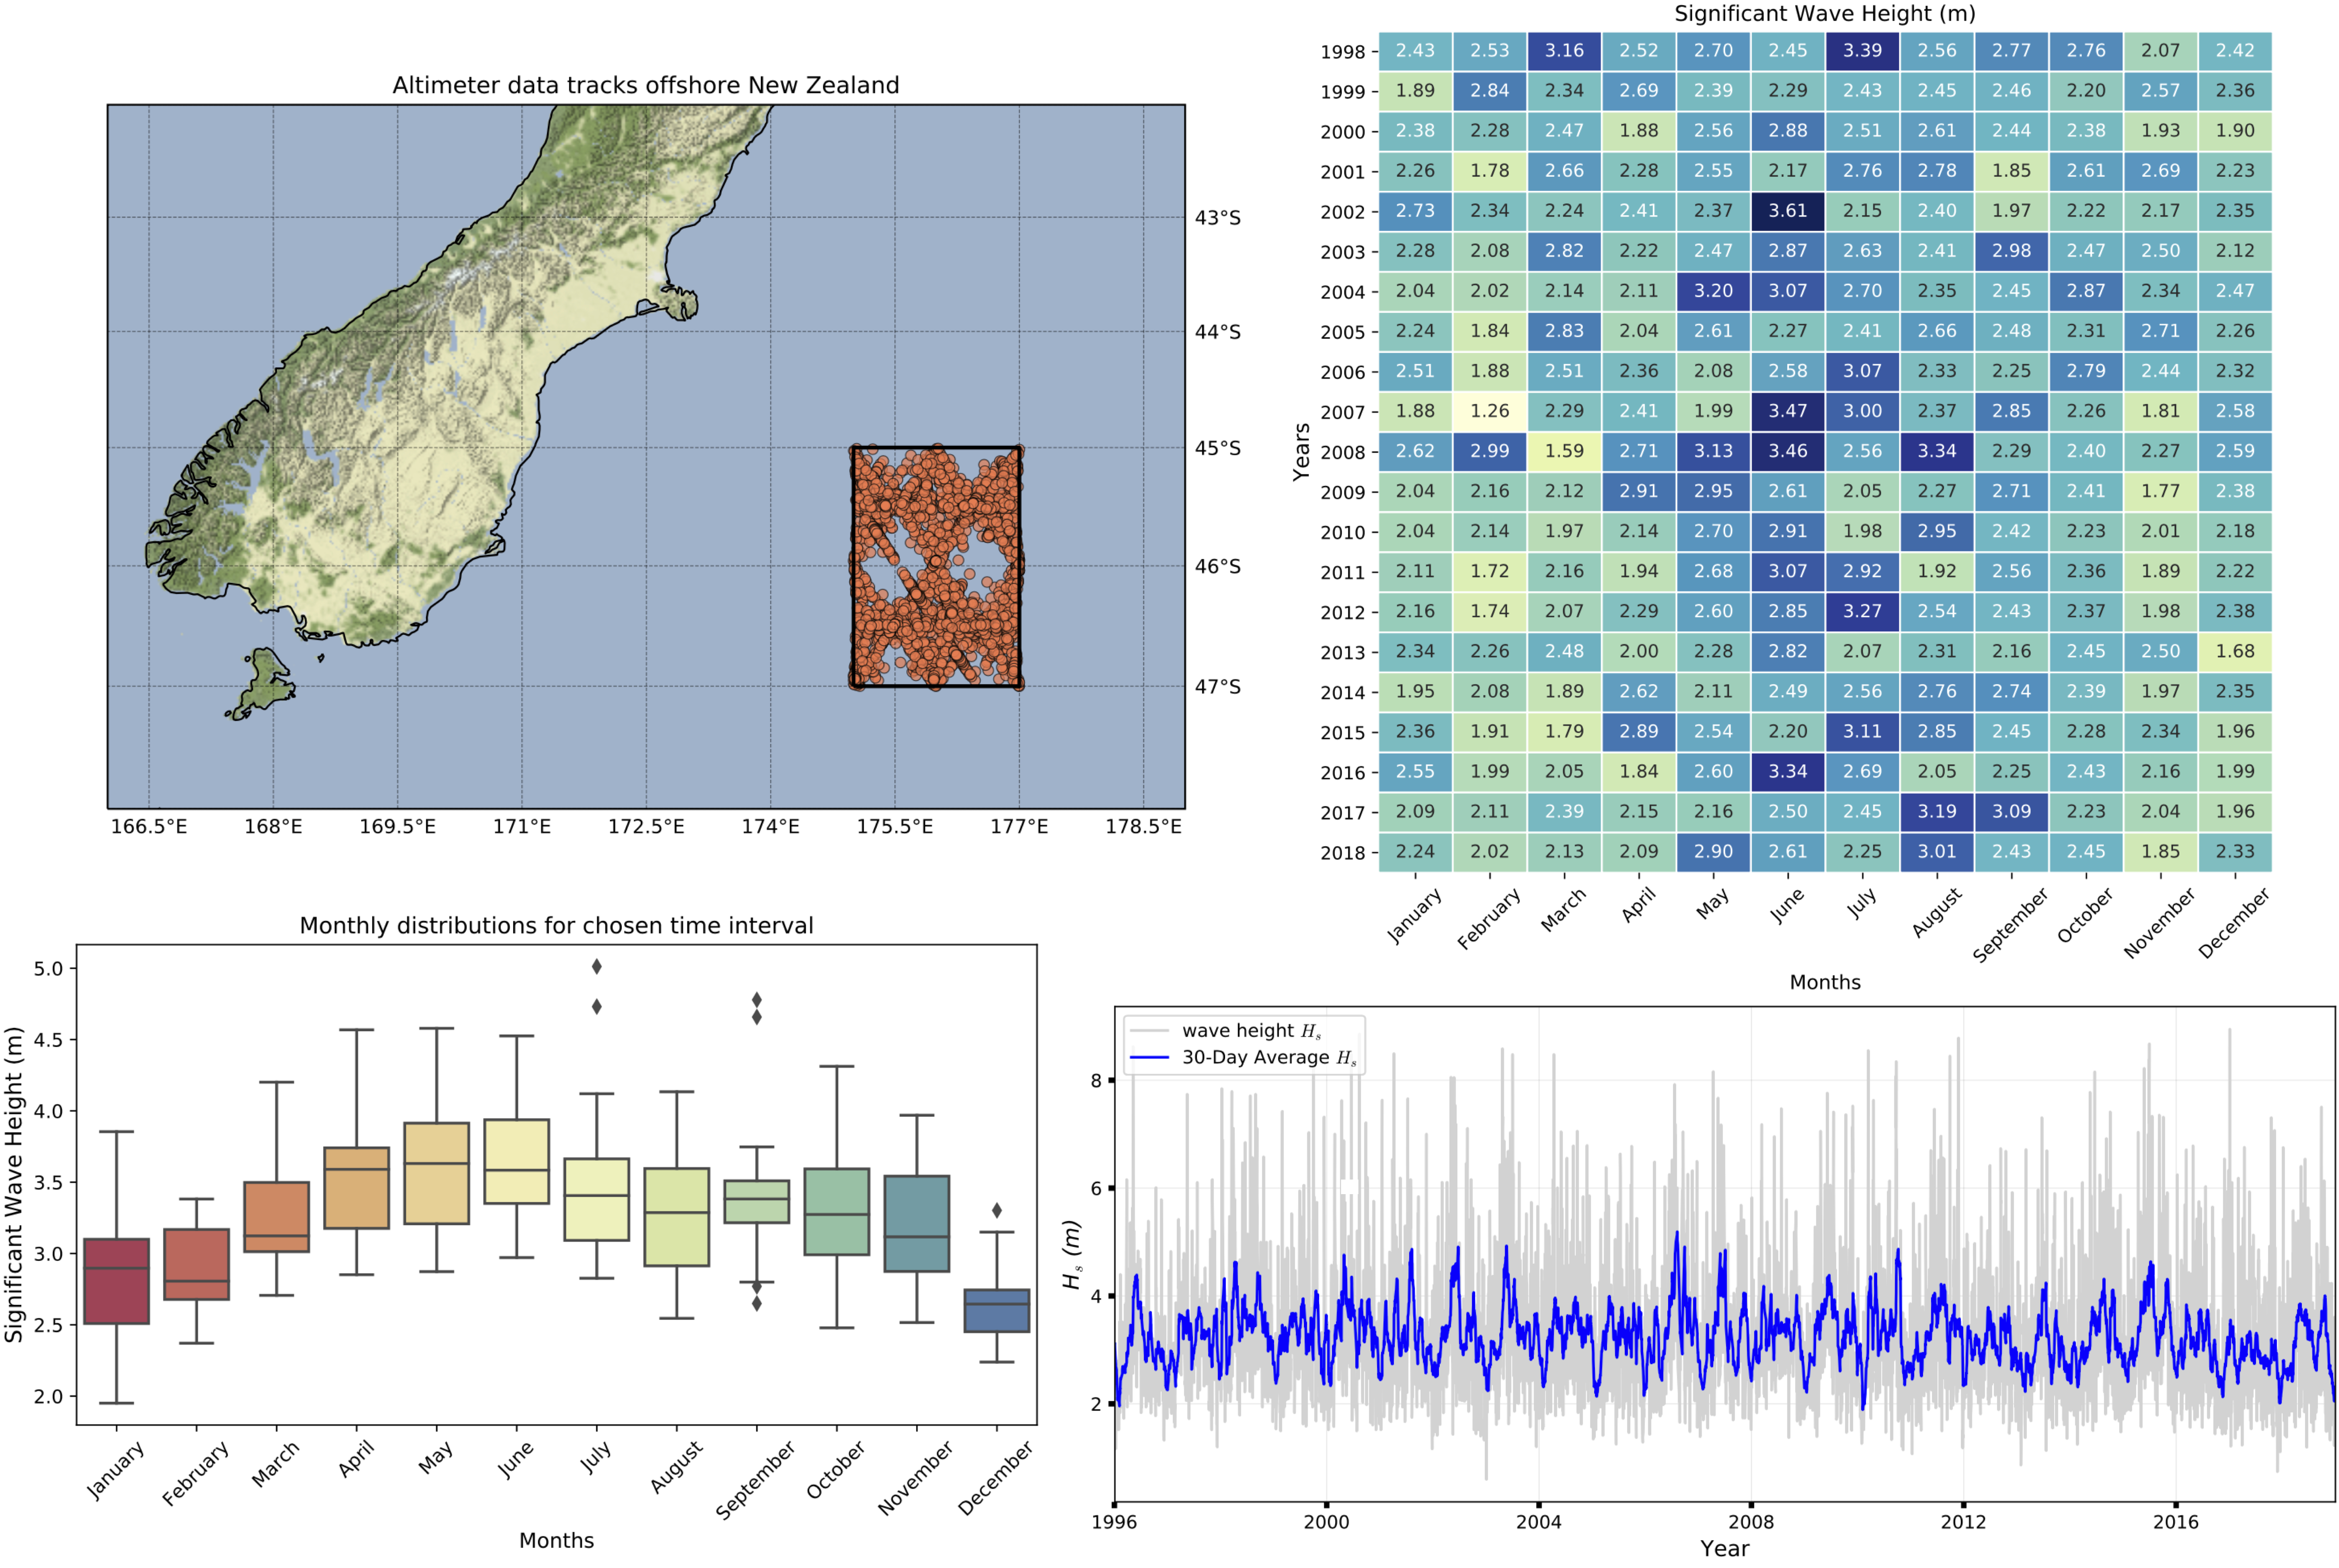
Task: Click the 2008 tick label on time series
Action: pos(1751,1522)
